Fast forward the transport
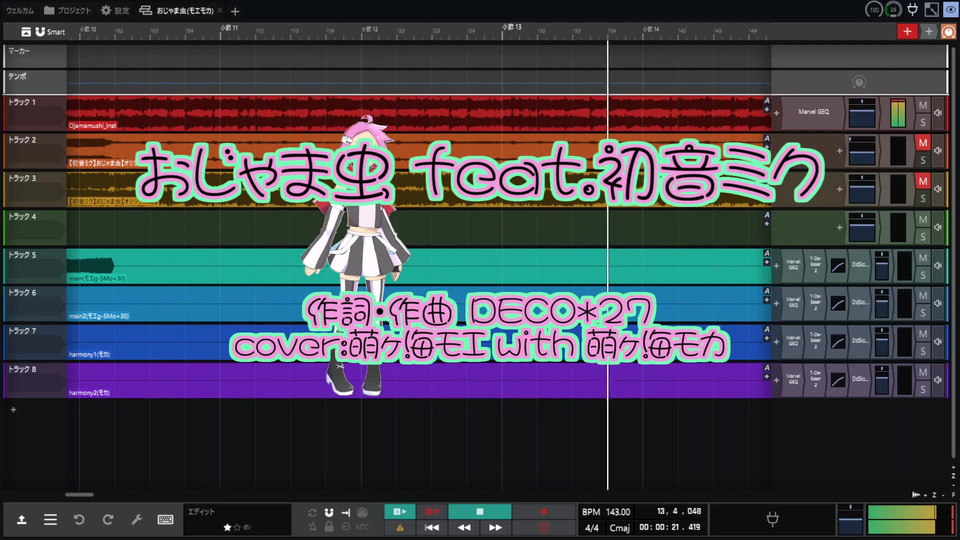Screen dimensions: 960x540 coord(495,527)
